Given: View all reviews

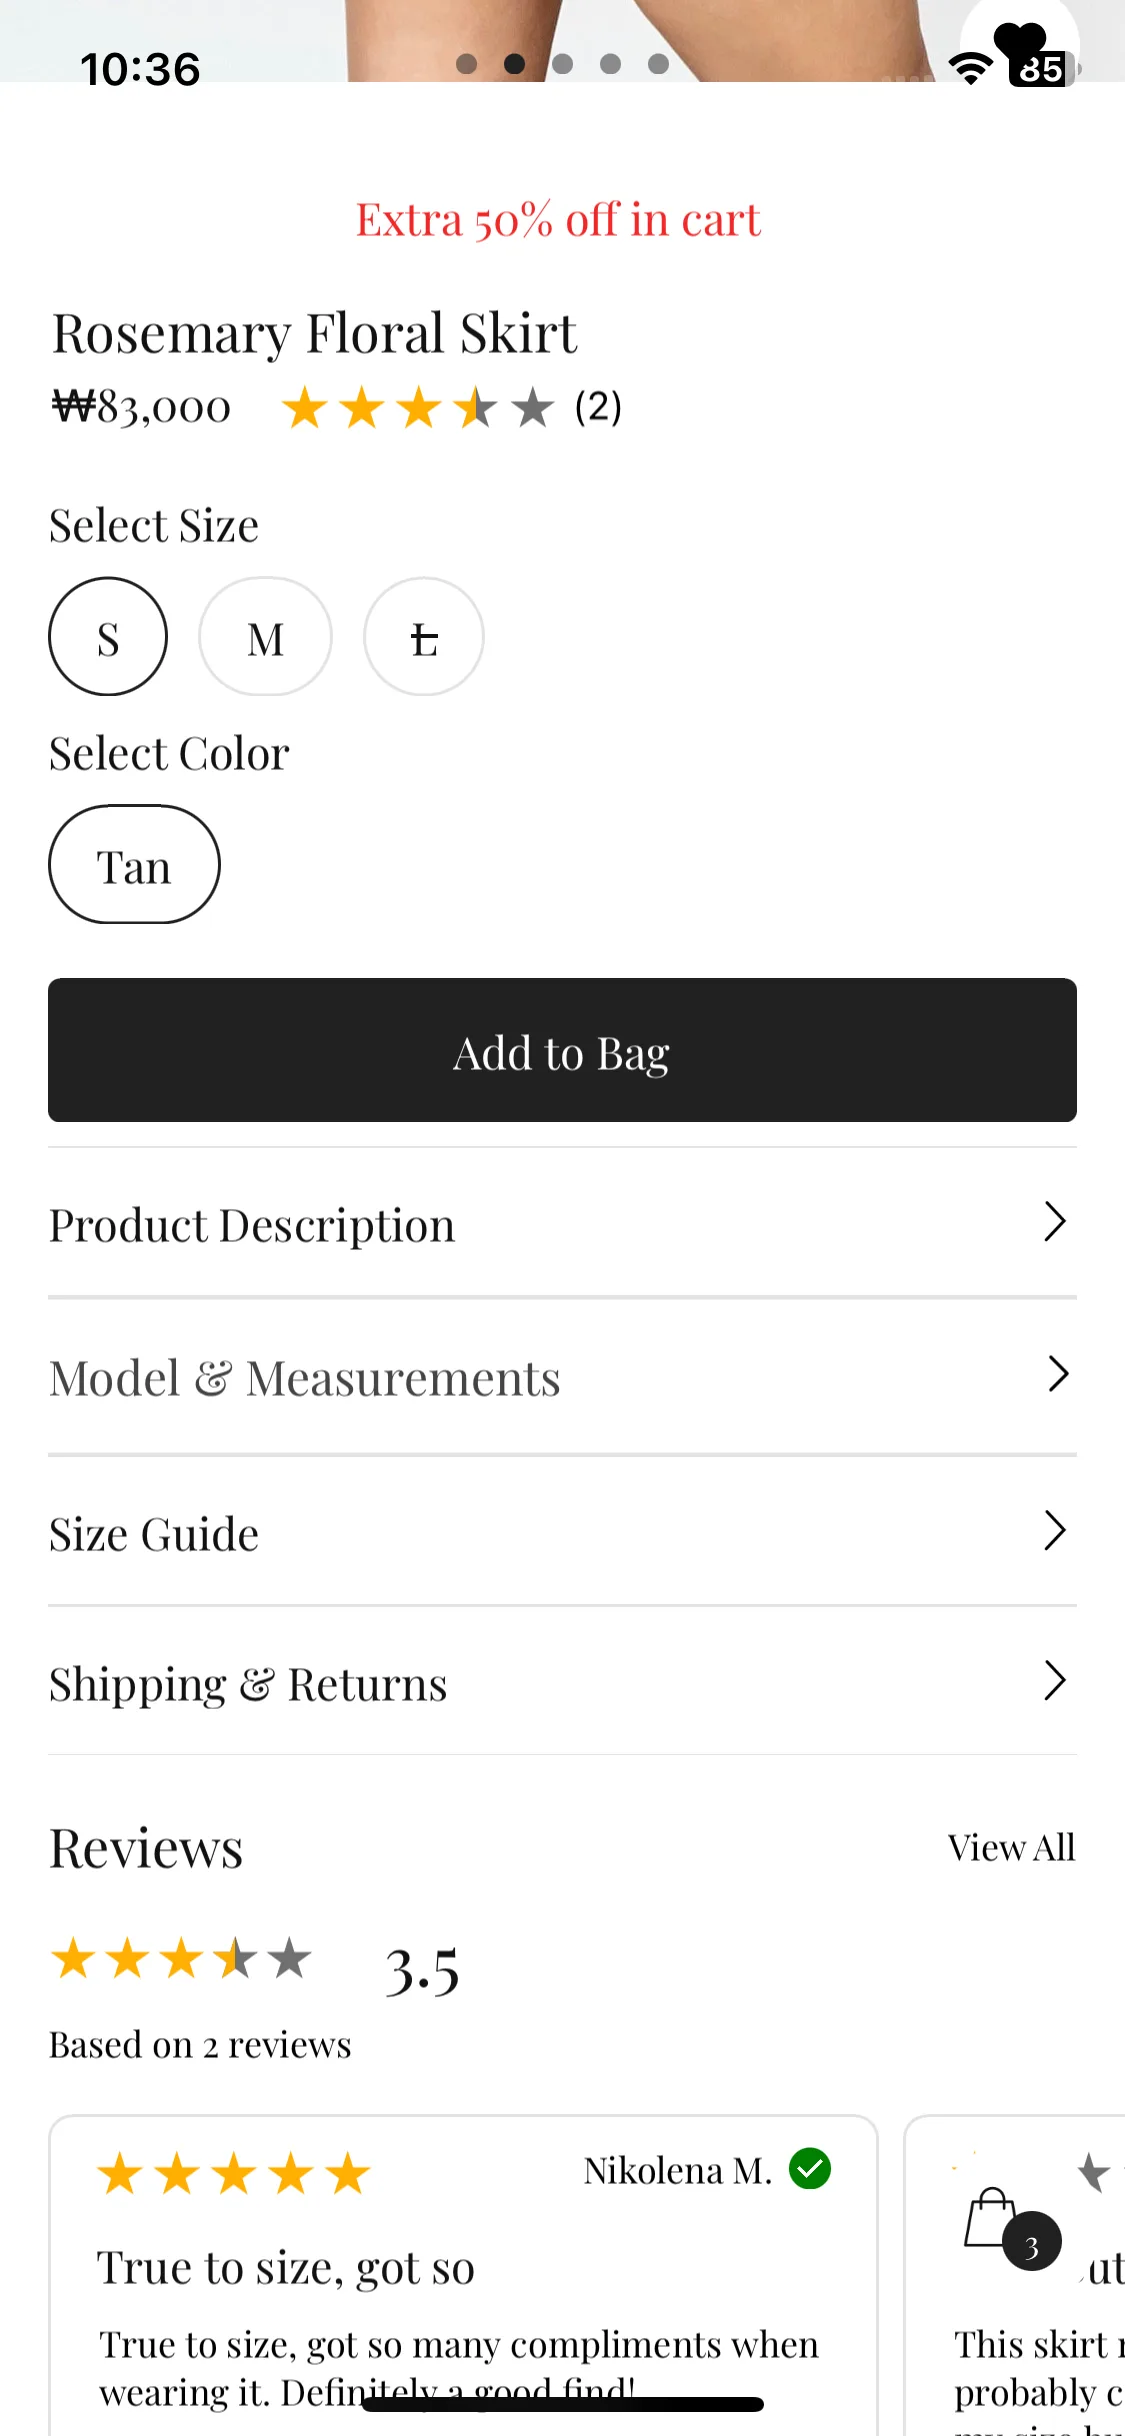Looking at the screenshot, I should (1011, 1847).
